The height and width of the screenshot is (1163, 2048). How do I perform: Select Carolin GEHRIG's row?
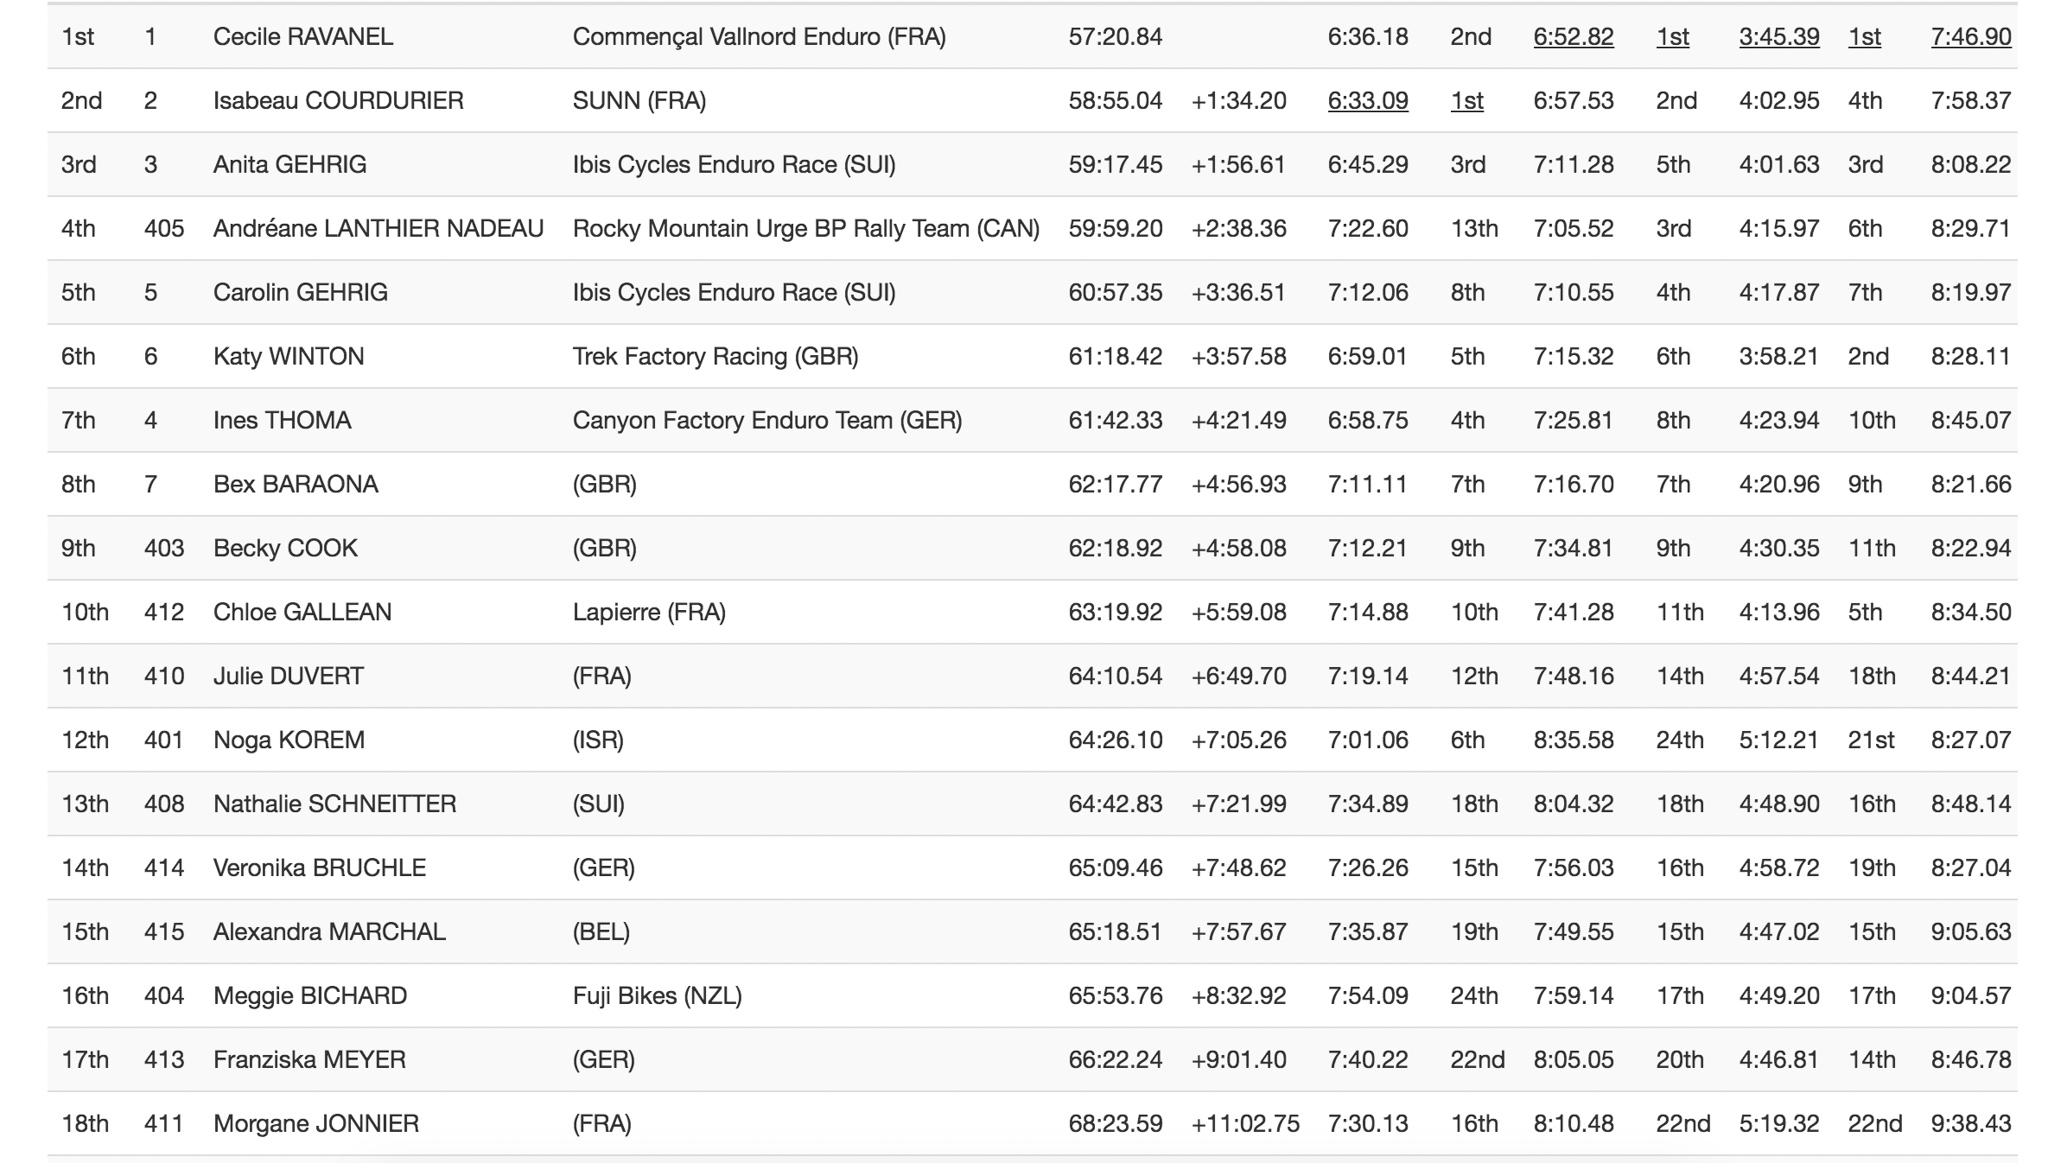(x=300, y=293)
